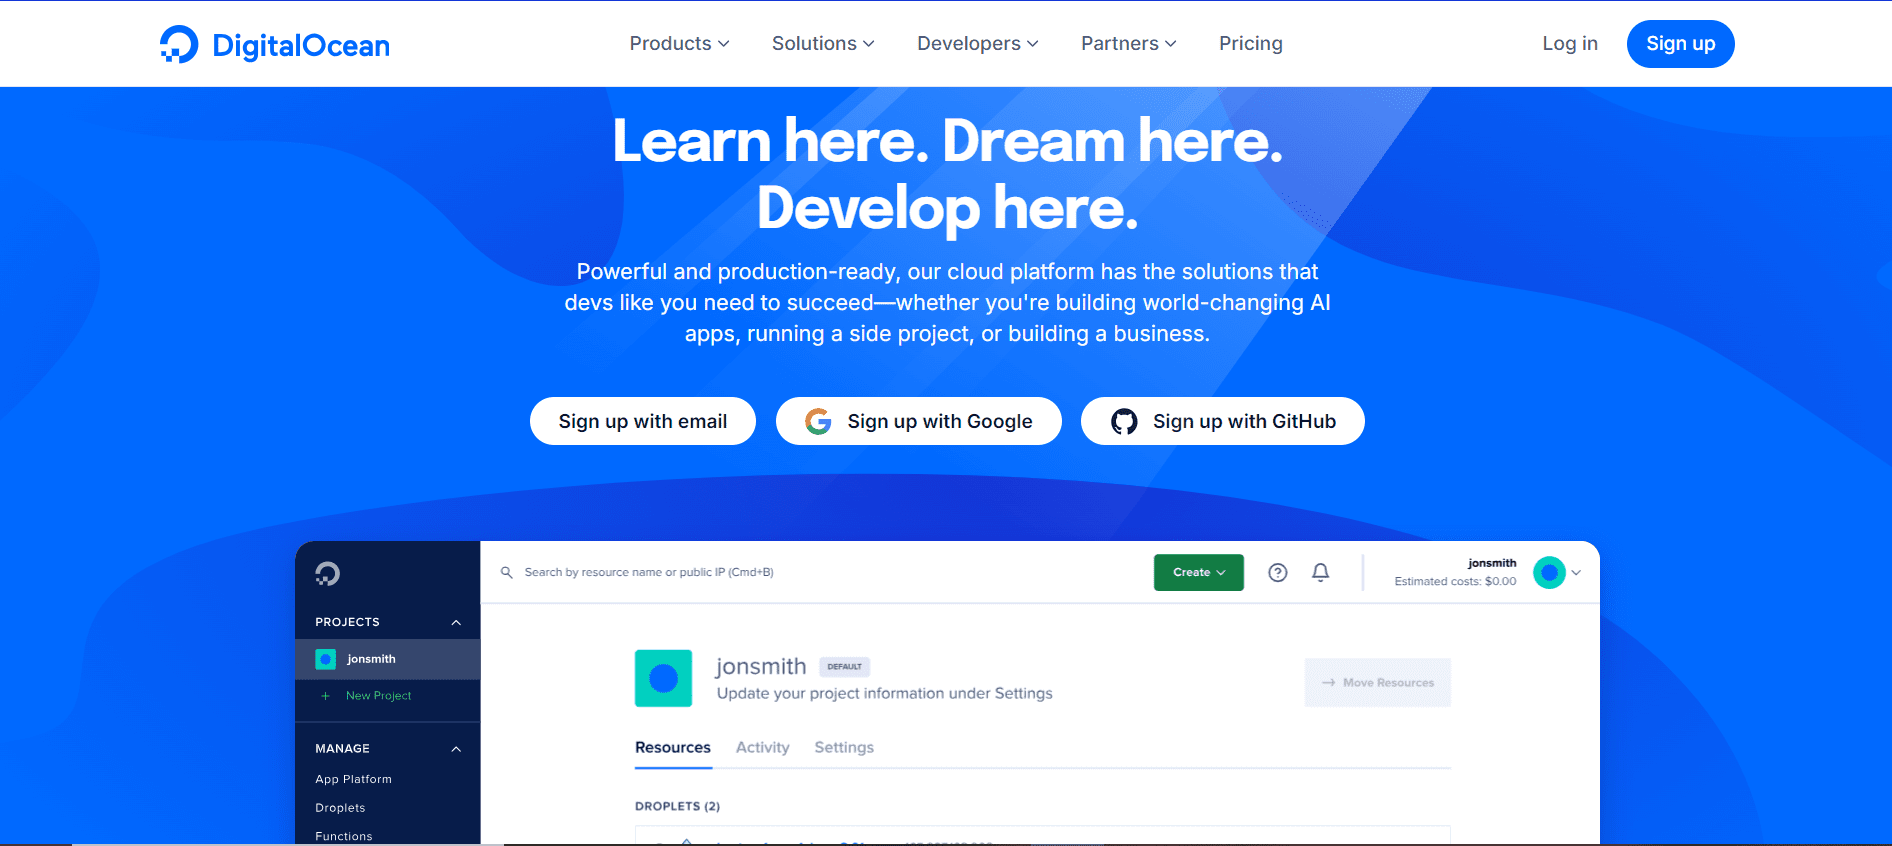Open the notifications bell icon
Screen dimensions: 1892x846
click(x=1321, y=572)
